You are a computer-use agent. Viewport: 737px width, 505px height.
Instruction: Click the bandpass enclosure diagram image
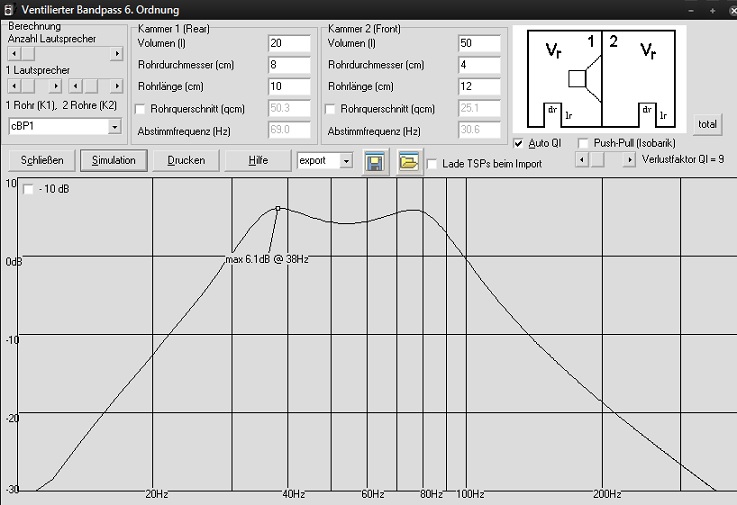600,79
